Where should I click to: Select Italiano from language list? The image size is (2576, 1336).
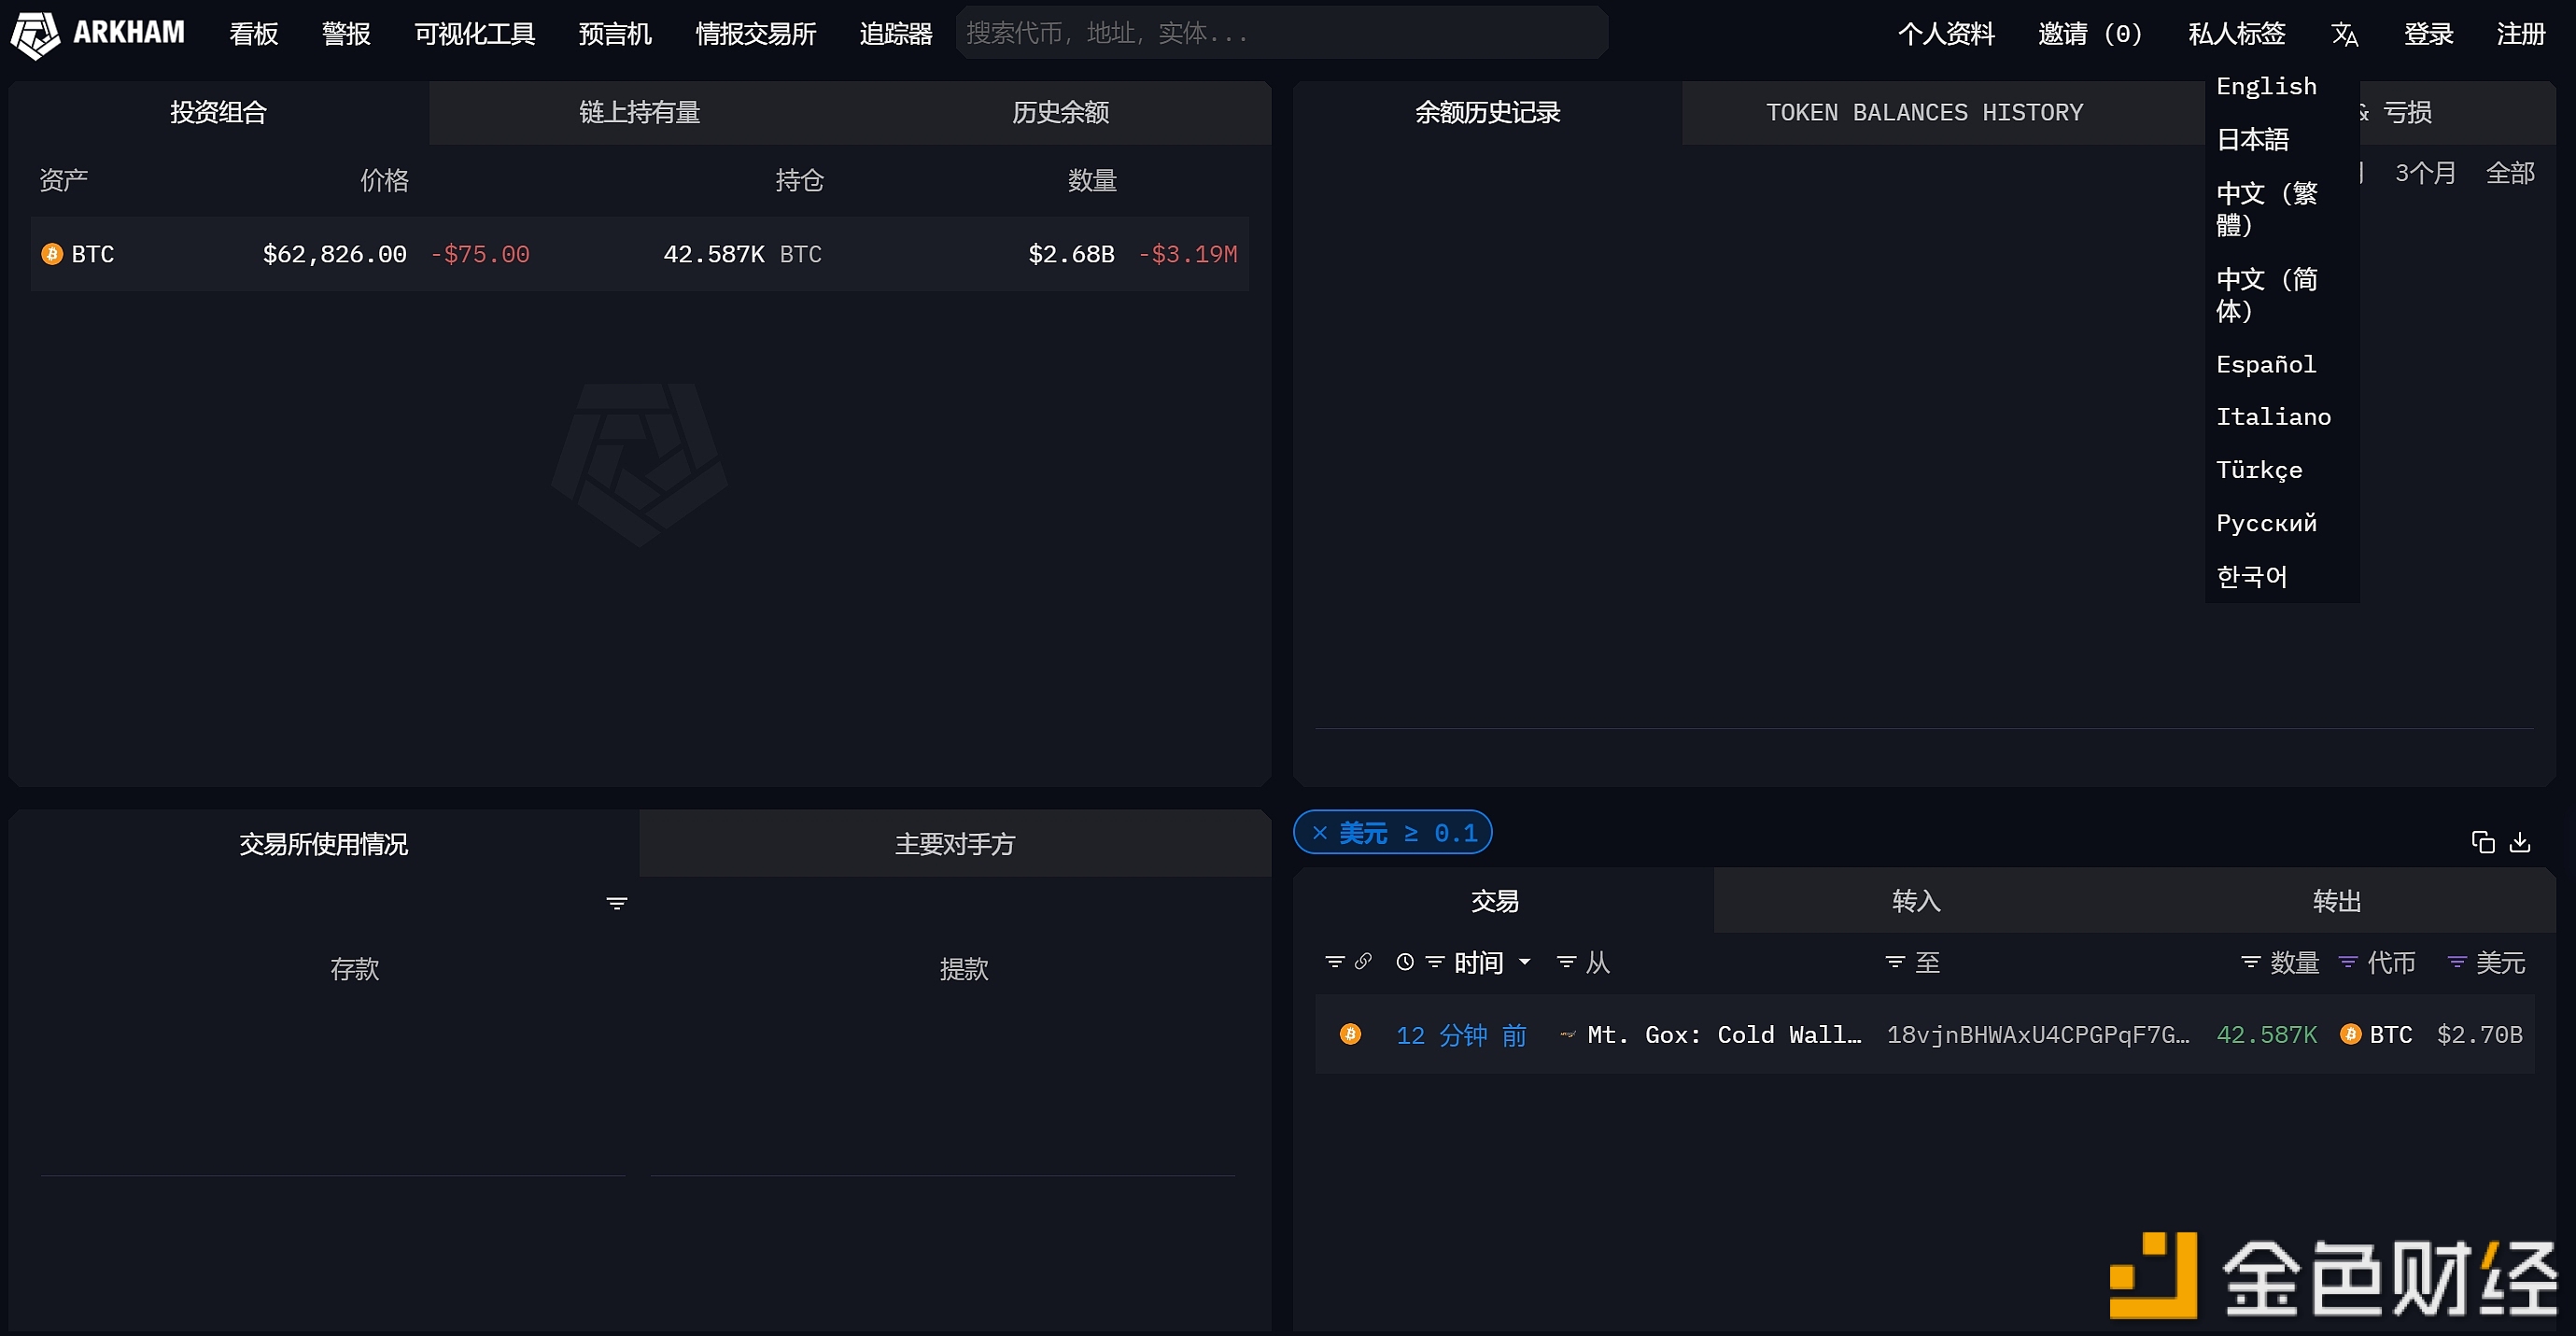2273,417
